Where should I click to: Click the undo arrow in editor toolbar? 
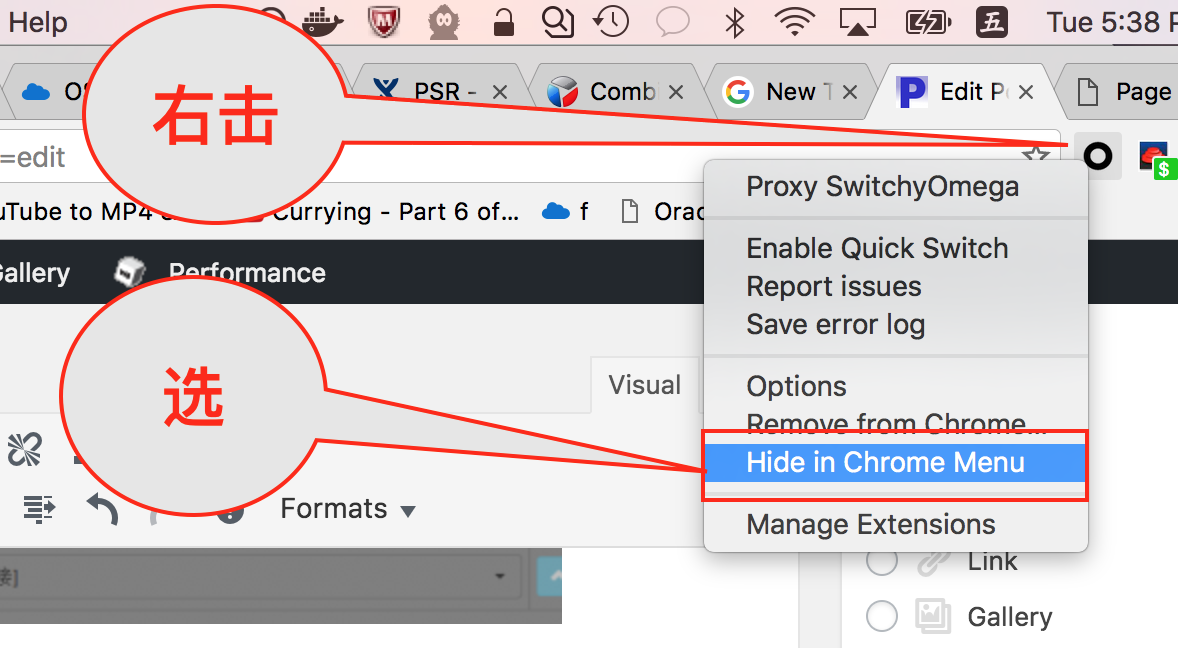[103, 509]
